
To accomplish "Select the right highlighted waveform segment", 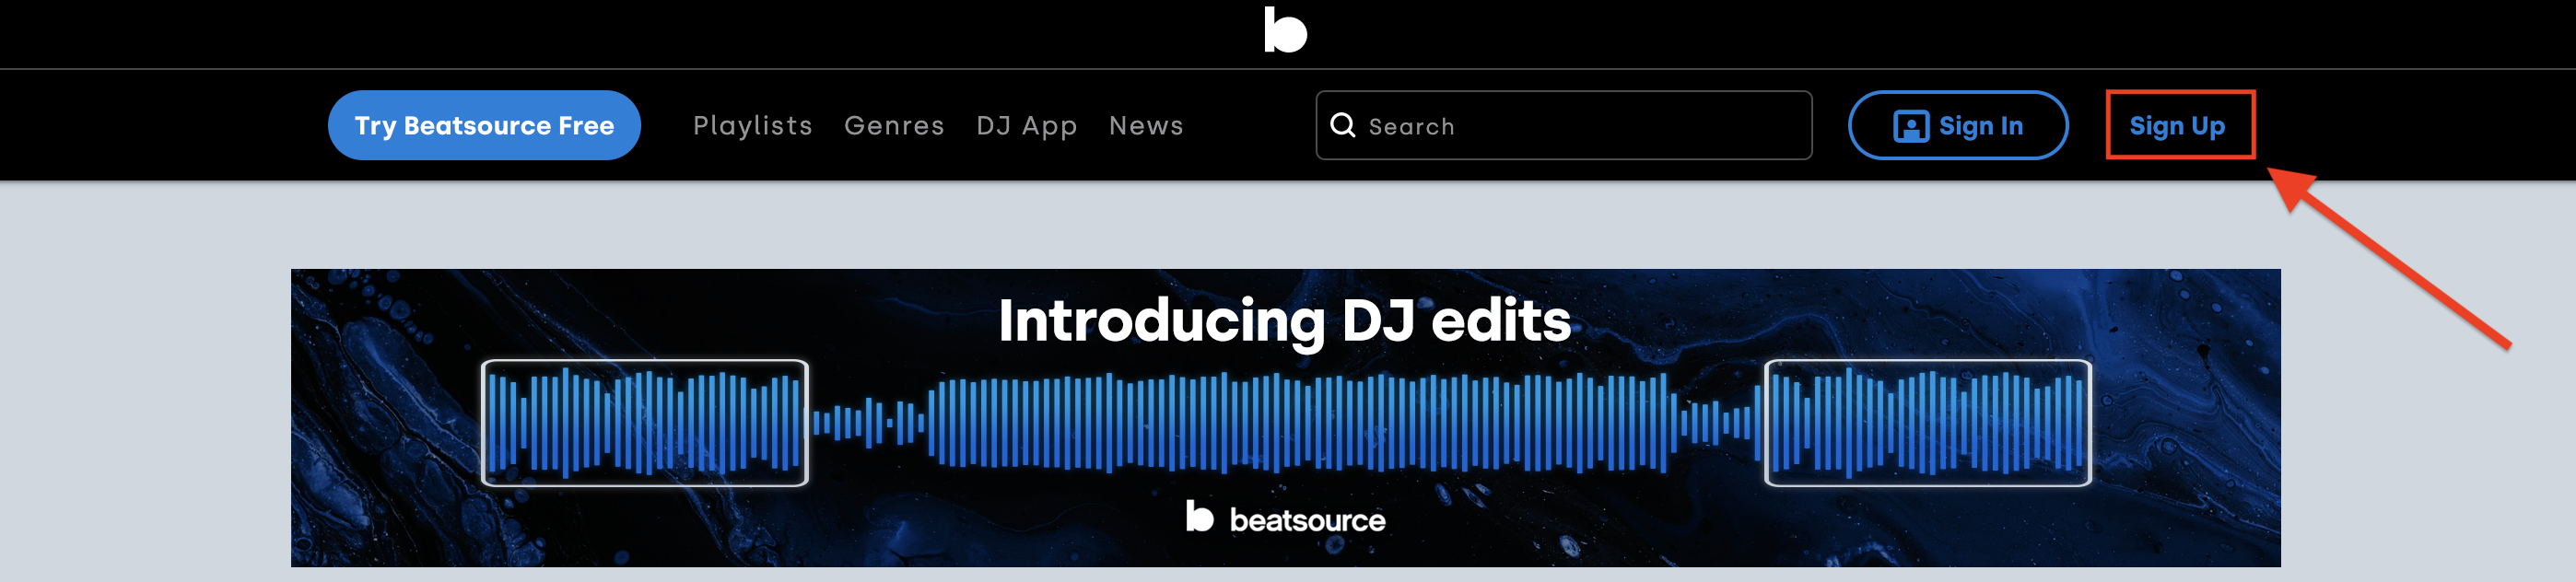I will (x=1927, y=422).
